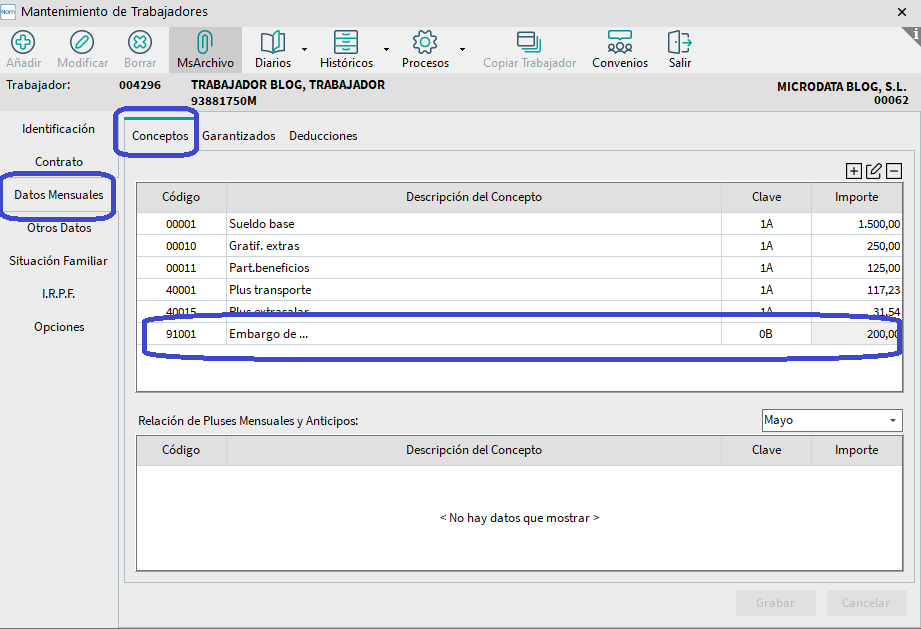Click lower table Código column header

pyautogui.click(x=181, y=450)
